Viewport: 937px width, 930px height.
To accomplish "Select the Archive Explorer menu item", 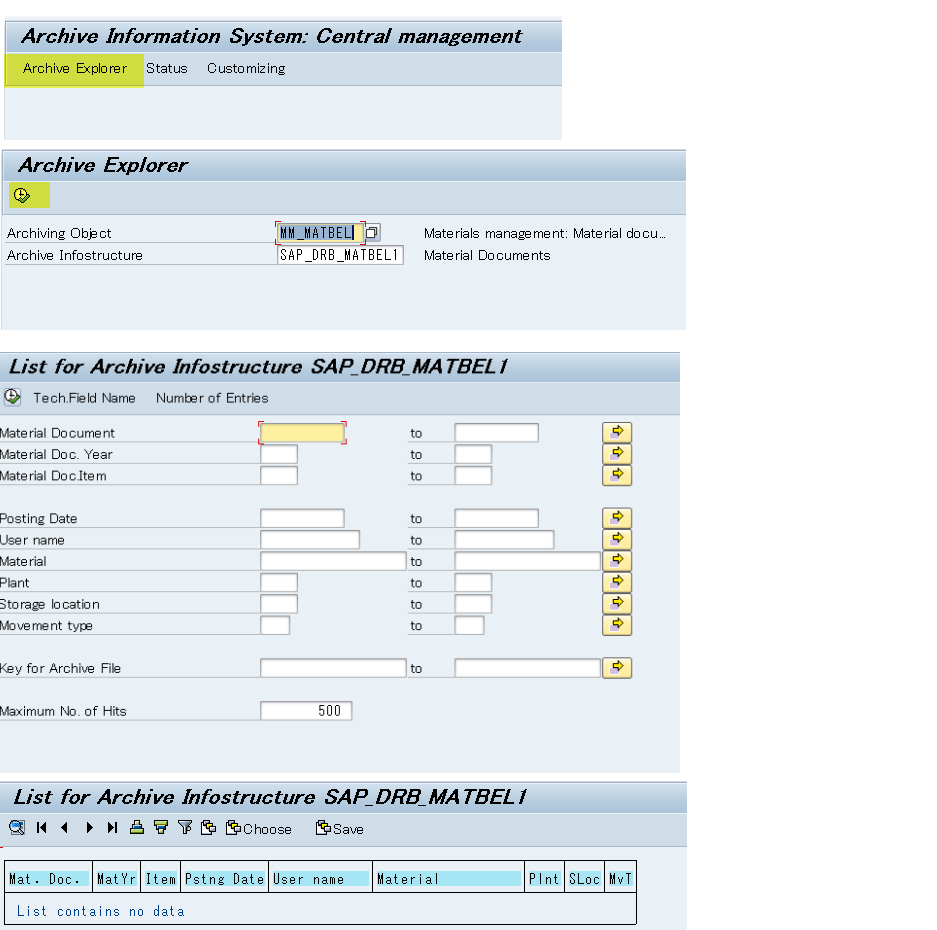I will [x=75, y=69].
